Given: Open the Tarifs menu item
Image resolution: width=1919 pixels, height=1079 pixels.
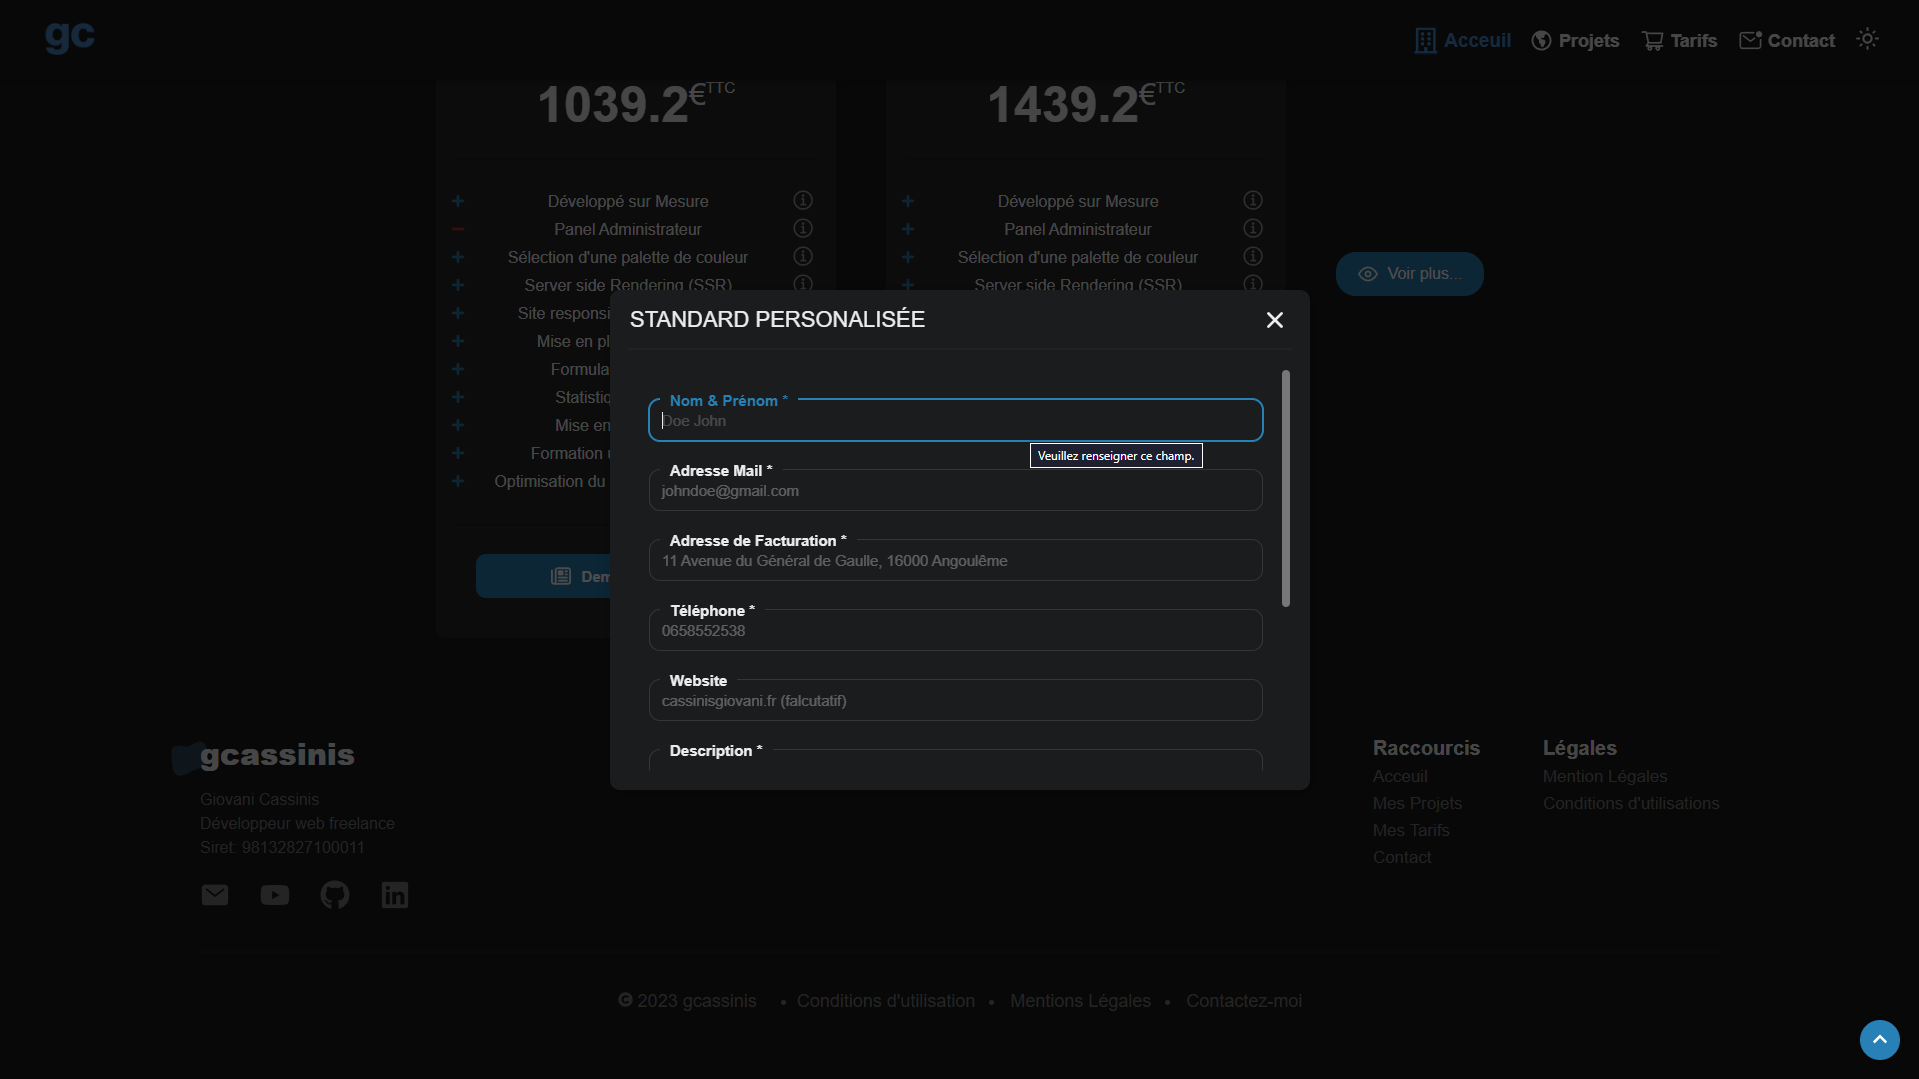Looking at the screenshot, I should tap(1679, 41).
